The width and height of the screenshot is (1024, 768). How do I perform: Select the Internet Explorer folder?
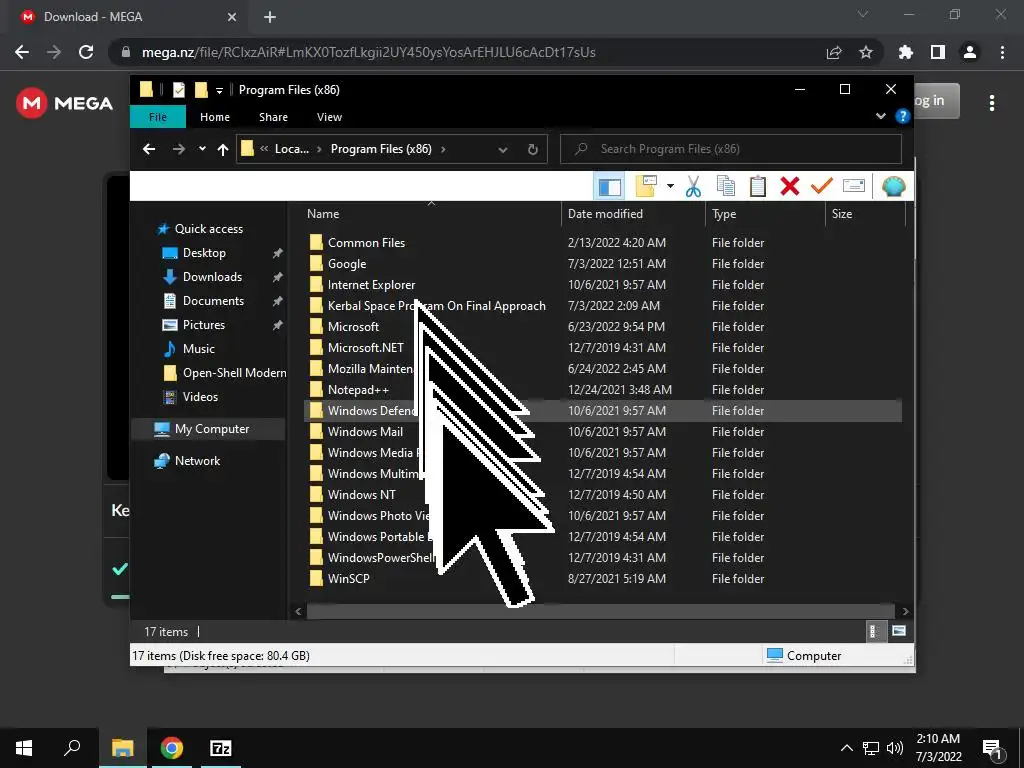(x=371, y=285)
